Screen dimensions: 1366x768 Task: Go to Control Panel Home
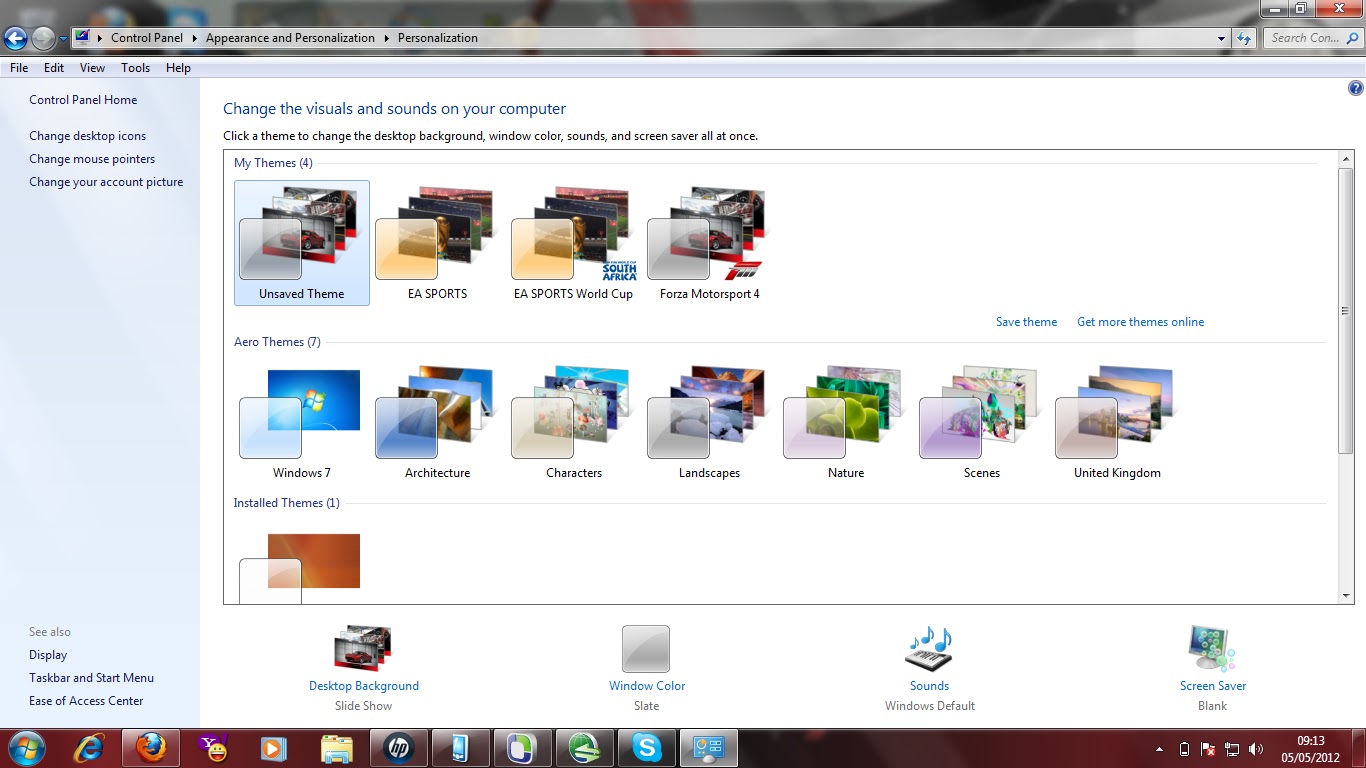83,100
